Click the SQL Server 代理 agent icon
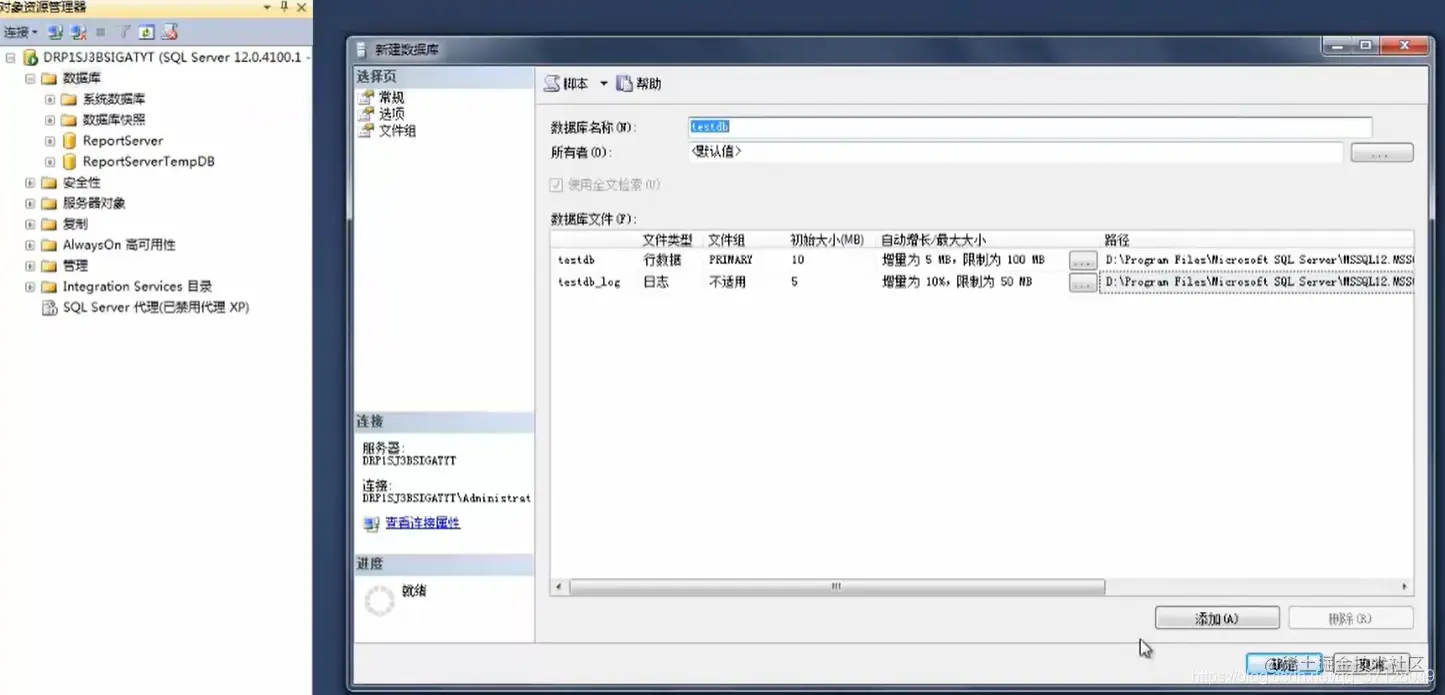 pos(49,307)
